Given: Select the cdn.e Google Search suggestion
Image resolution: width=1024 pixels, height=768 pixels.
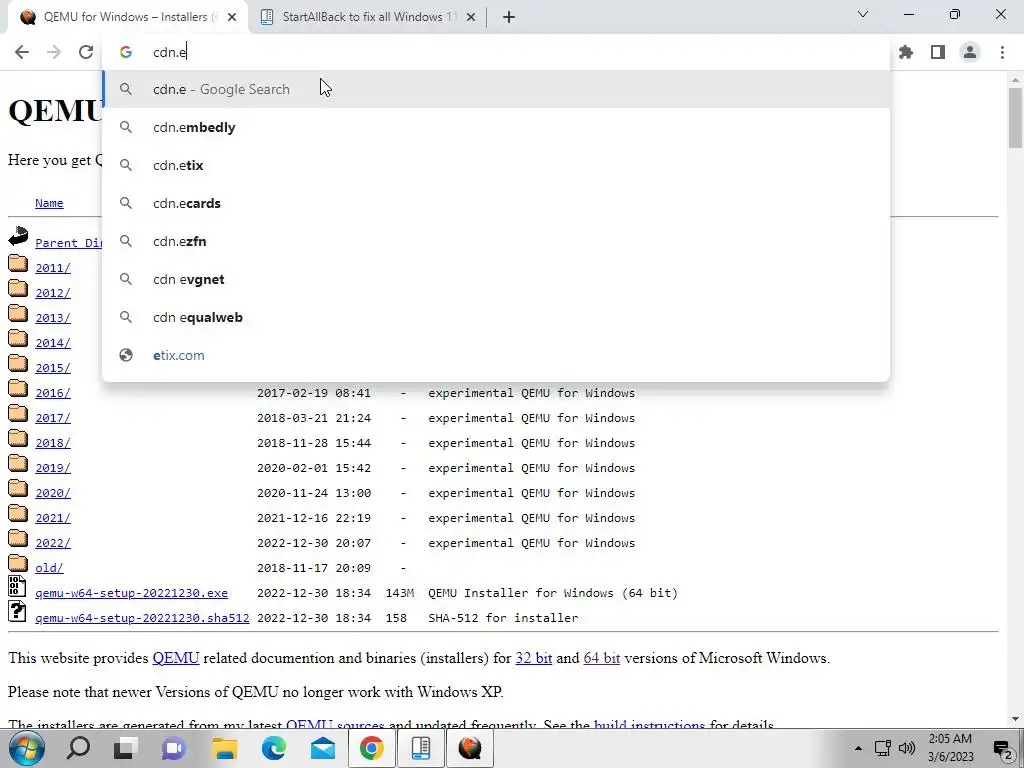Looking at the screenshot, I should (x=496, y=89).
